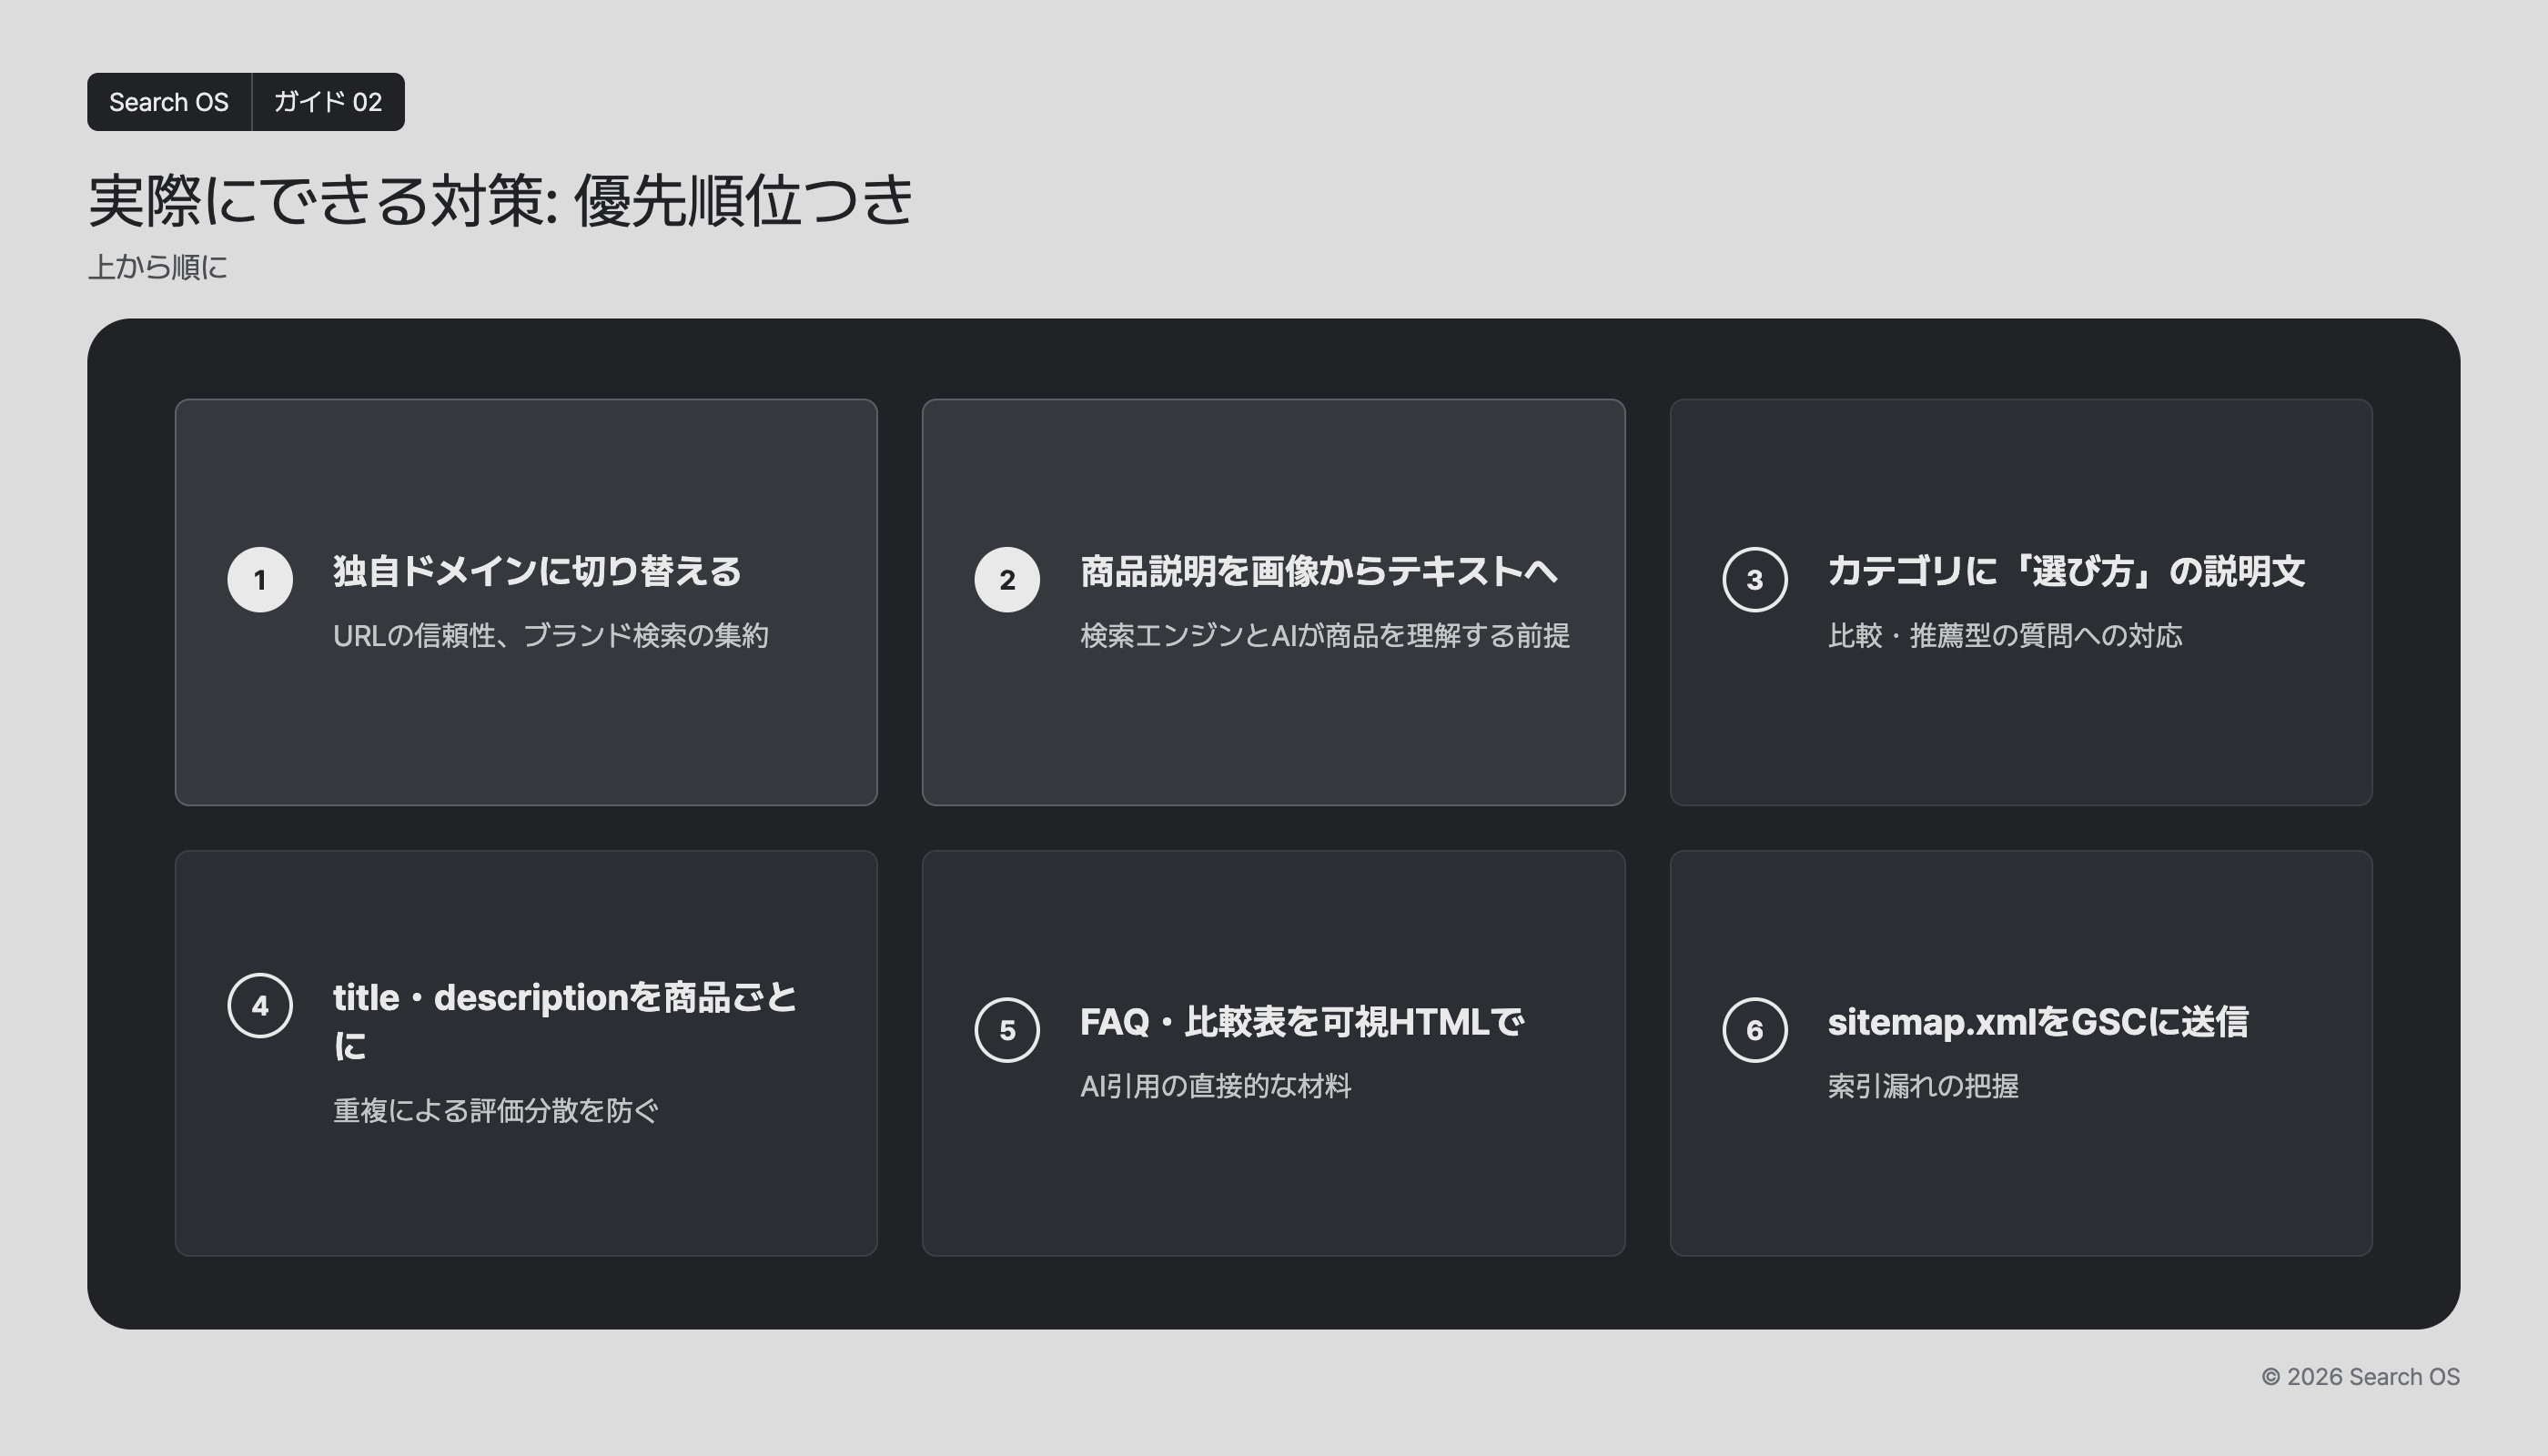2548x1456 pixels.
Task: Select the text 比較・推薦型の質問への対応
Action: click(2005, 635)
